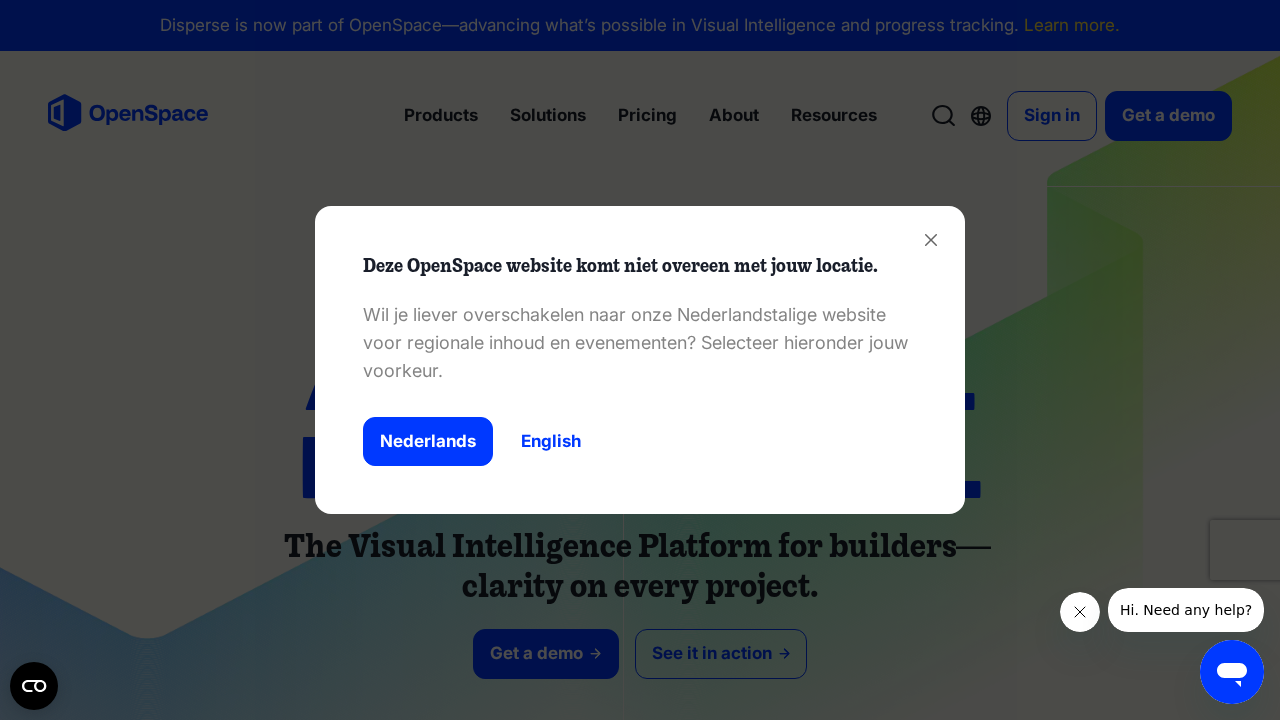Open the Resources navigation dropdown
Viewport: 1280px width, 720px height.
833,115
